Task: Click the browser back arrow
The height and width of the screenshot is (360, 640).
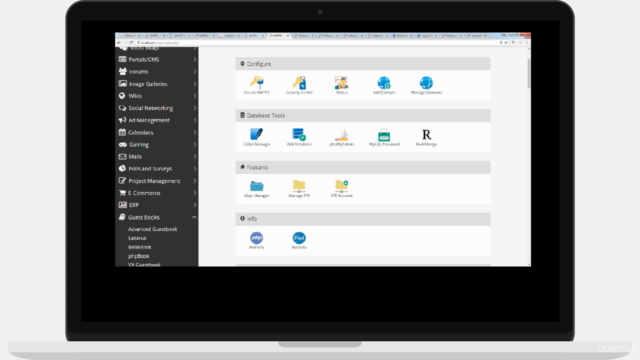Action: (x=119, y=42)
